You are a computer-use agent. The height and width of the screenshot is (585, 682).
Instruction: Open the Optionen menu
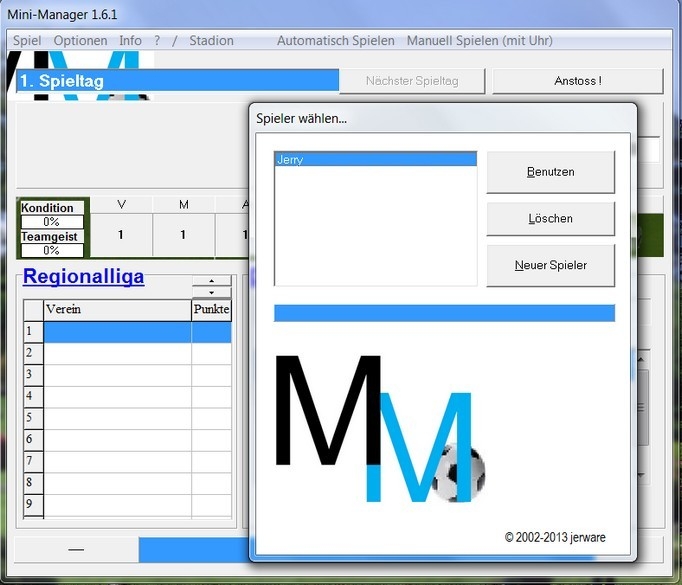(81, 41)
